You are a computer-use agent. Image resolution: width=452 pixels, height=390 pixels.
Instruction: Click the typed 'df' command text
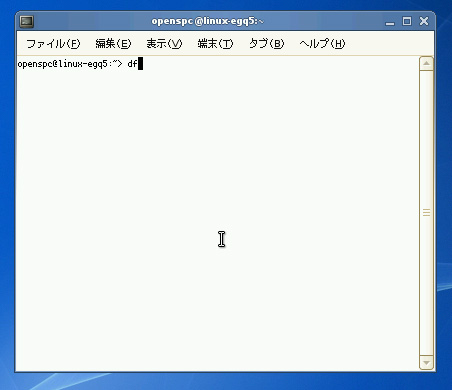[132, 63]
